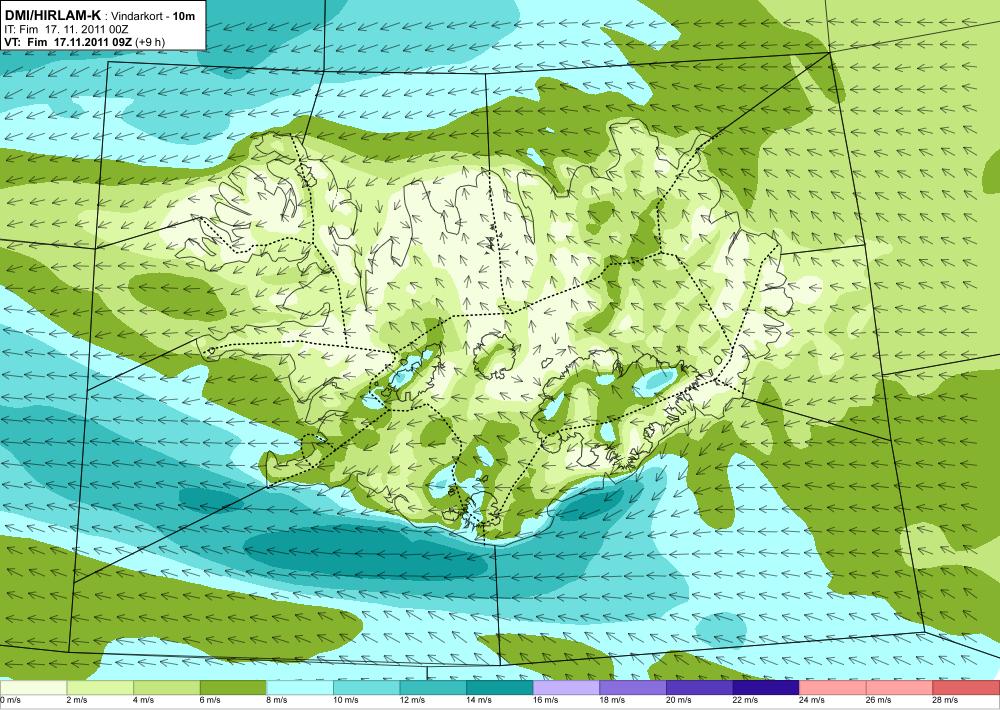This screenshot has width=1000, height=710.
Task: Select the light yellow-green 2–4 m/s legend swatch
Action: click(99, 688)
